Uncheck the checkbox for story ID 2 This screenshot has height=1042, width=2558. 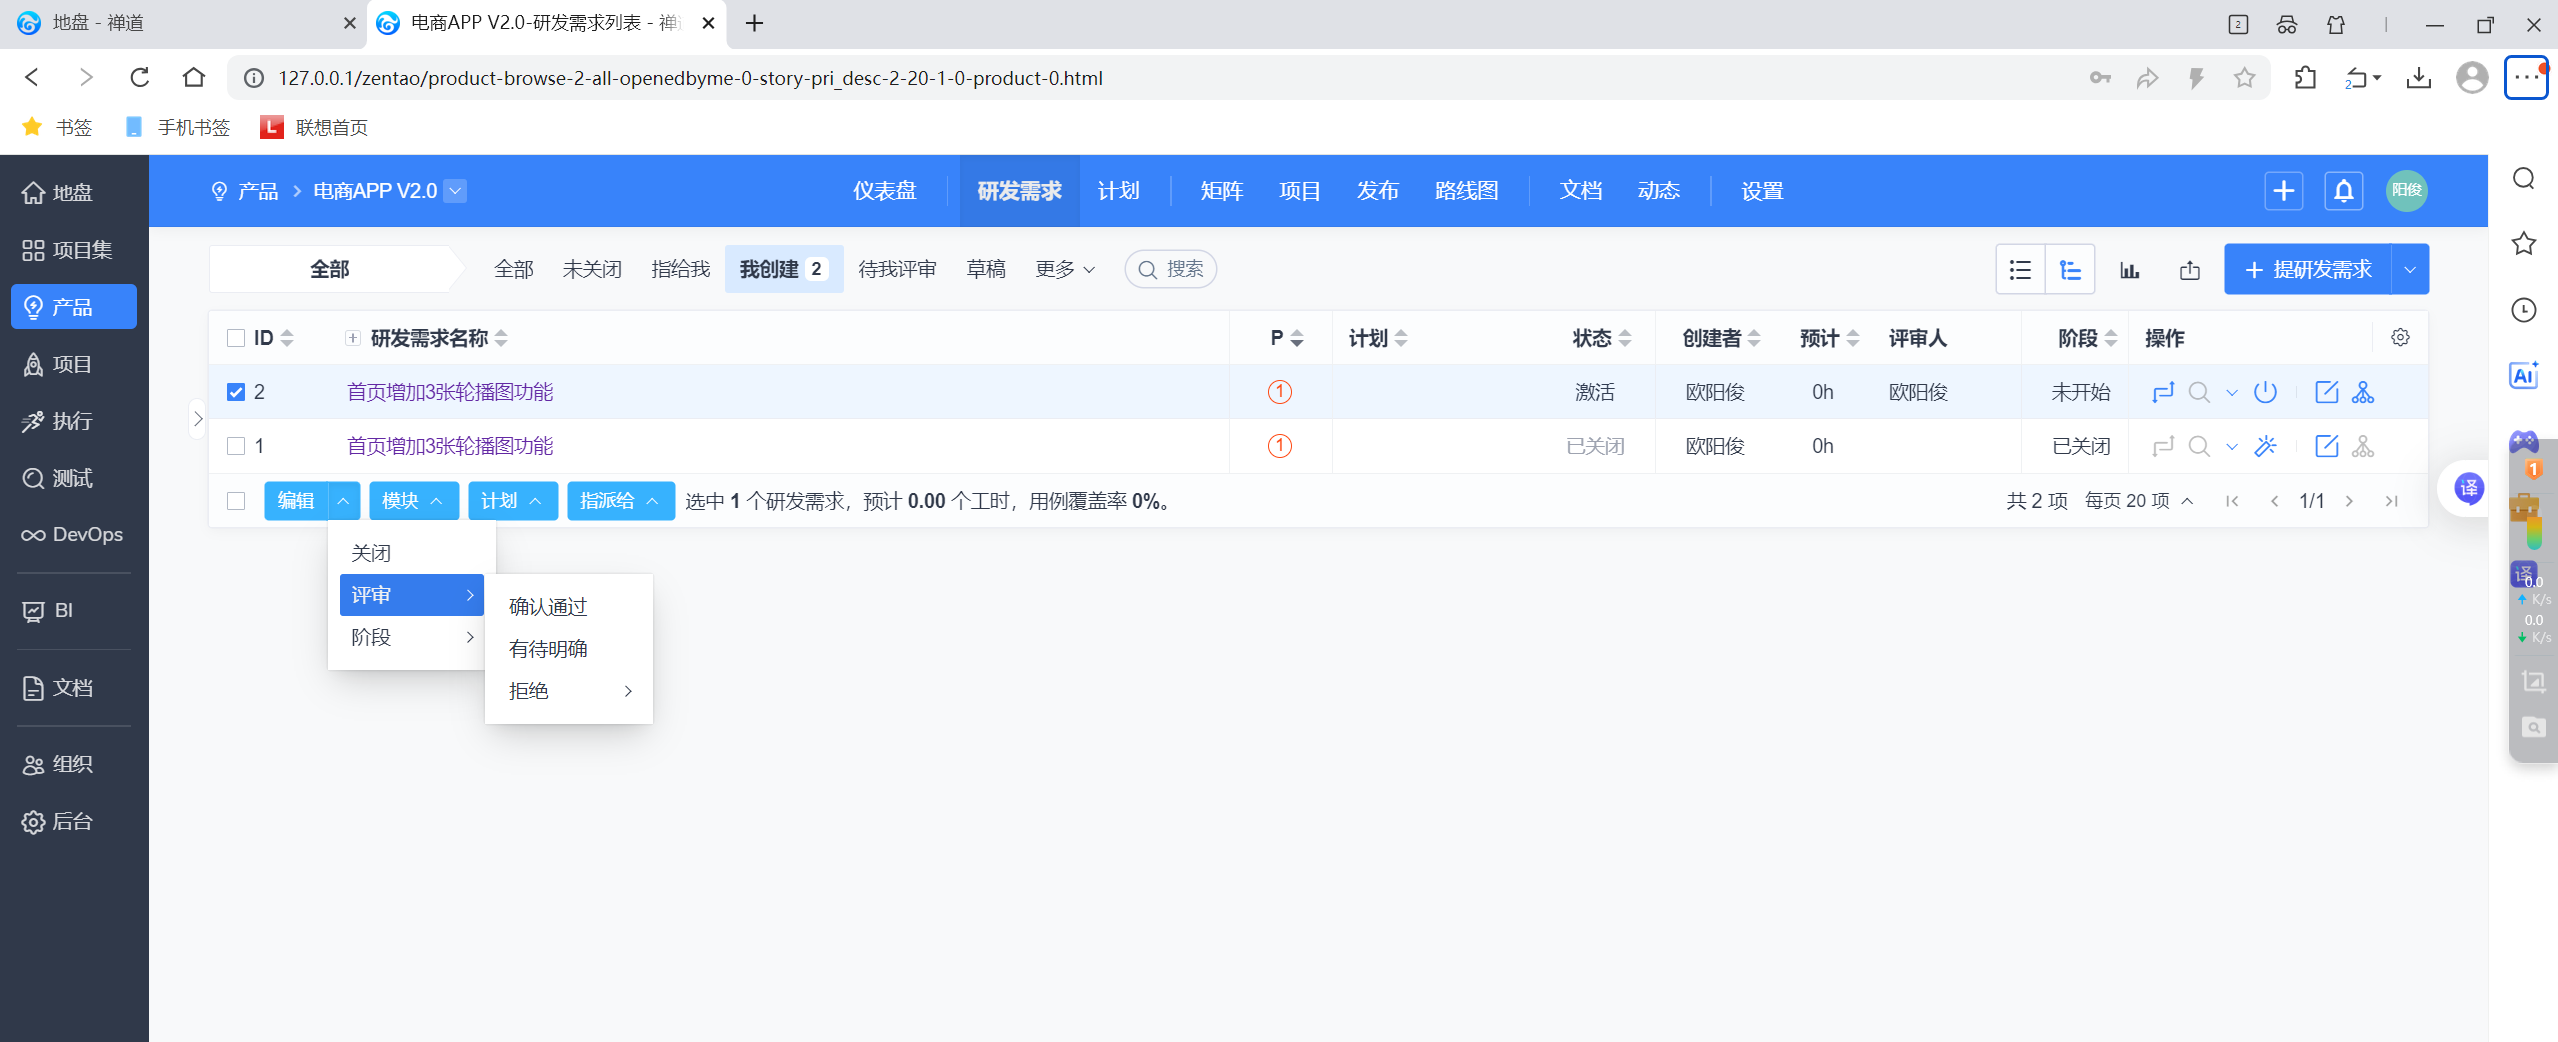coord(234,392)
